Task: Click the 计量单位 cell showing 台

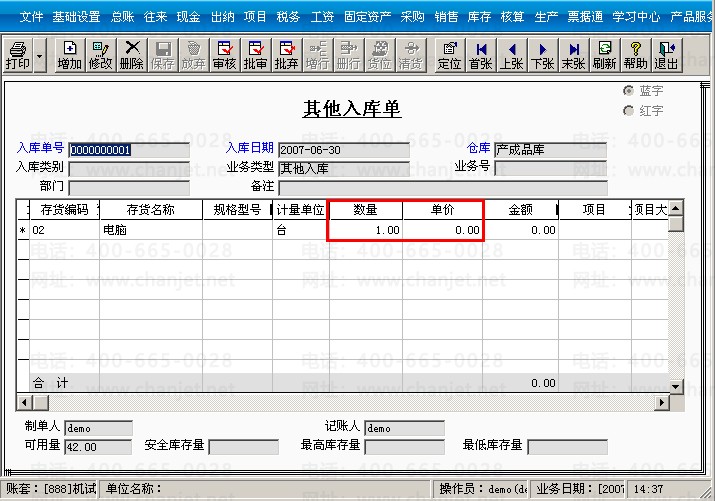Action: coord(301,230)
